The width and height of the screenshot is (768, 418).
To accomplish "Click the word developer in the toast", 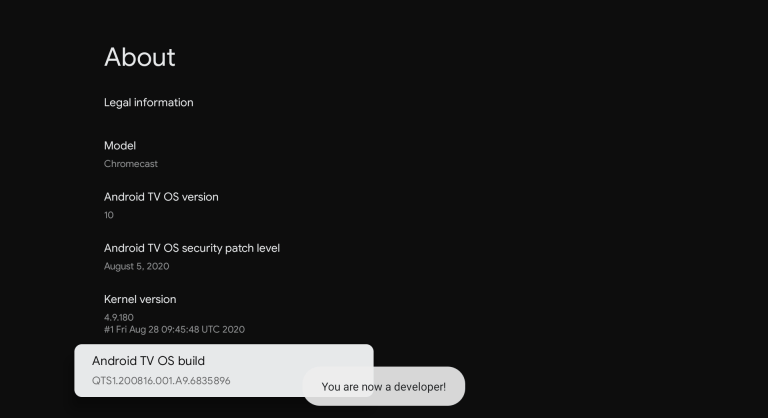I will click(x=420, y=387).
